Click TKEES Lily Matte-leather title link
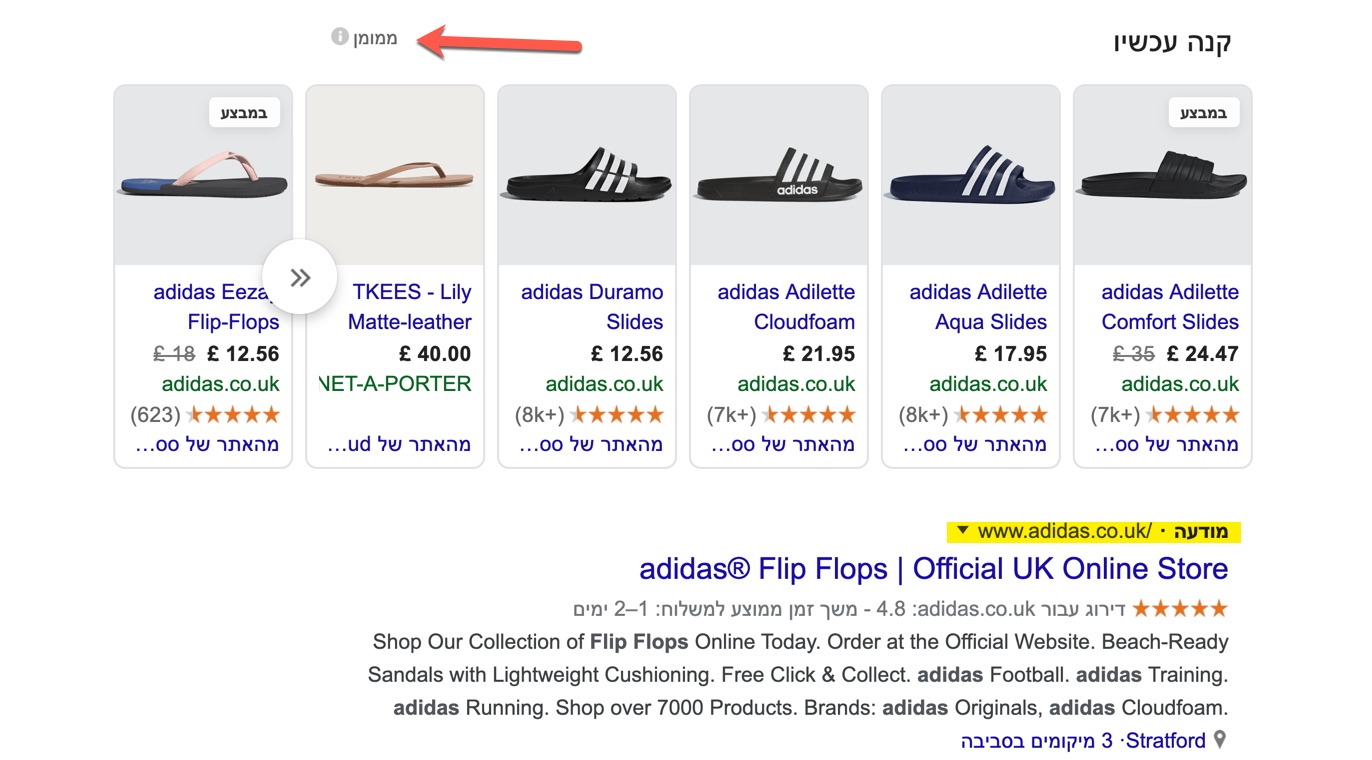The image size is (1372, 760). 410,307
